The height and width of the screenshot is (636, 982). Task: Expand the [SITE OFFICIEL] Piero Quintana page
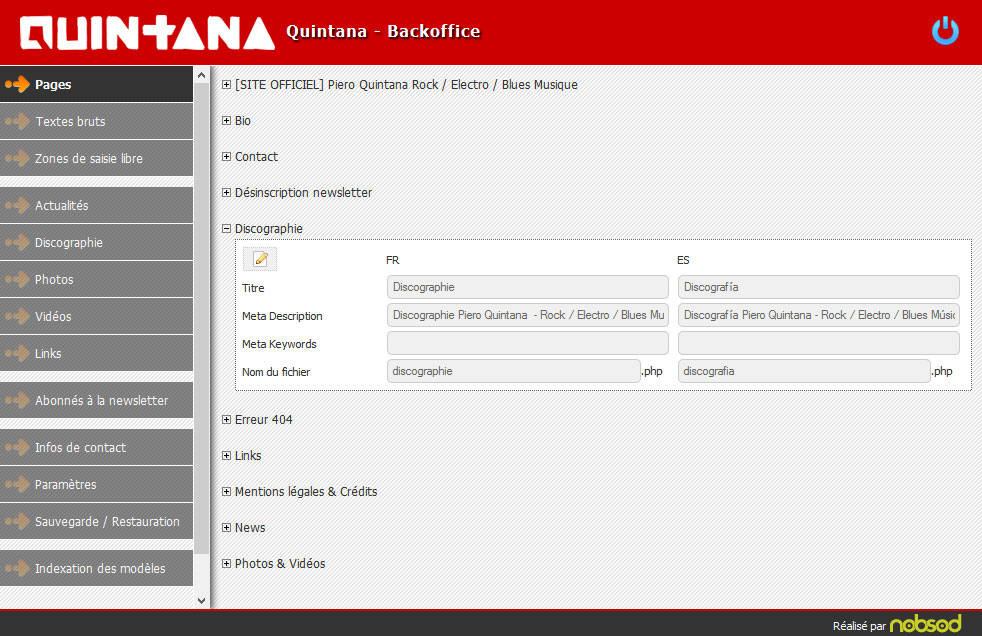point(227,85)
